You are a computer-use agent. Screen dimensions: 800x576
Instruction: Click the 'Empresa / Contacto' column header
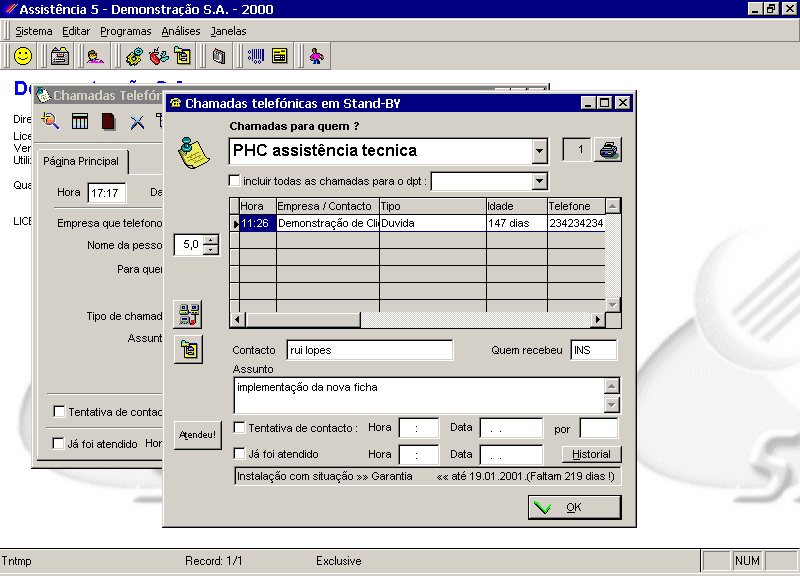328,206
